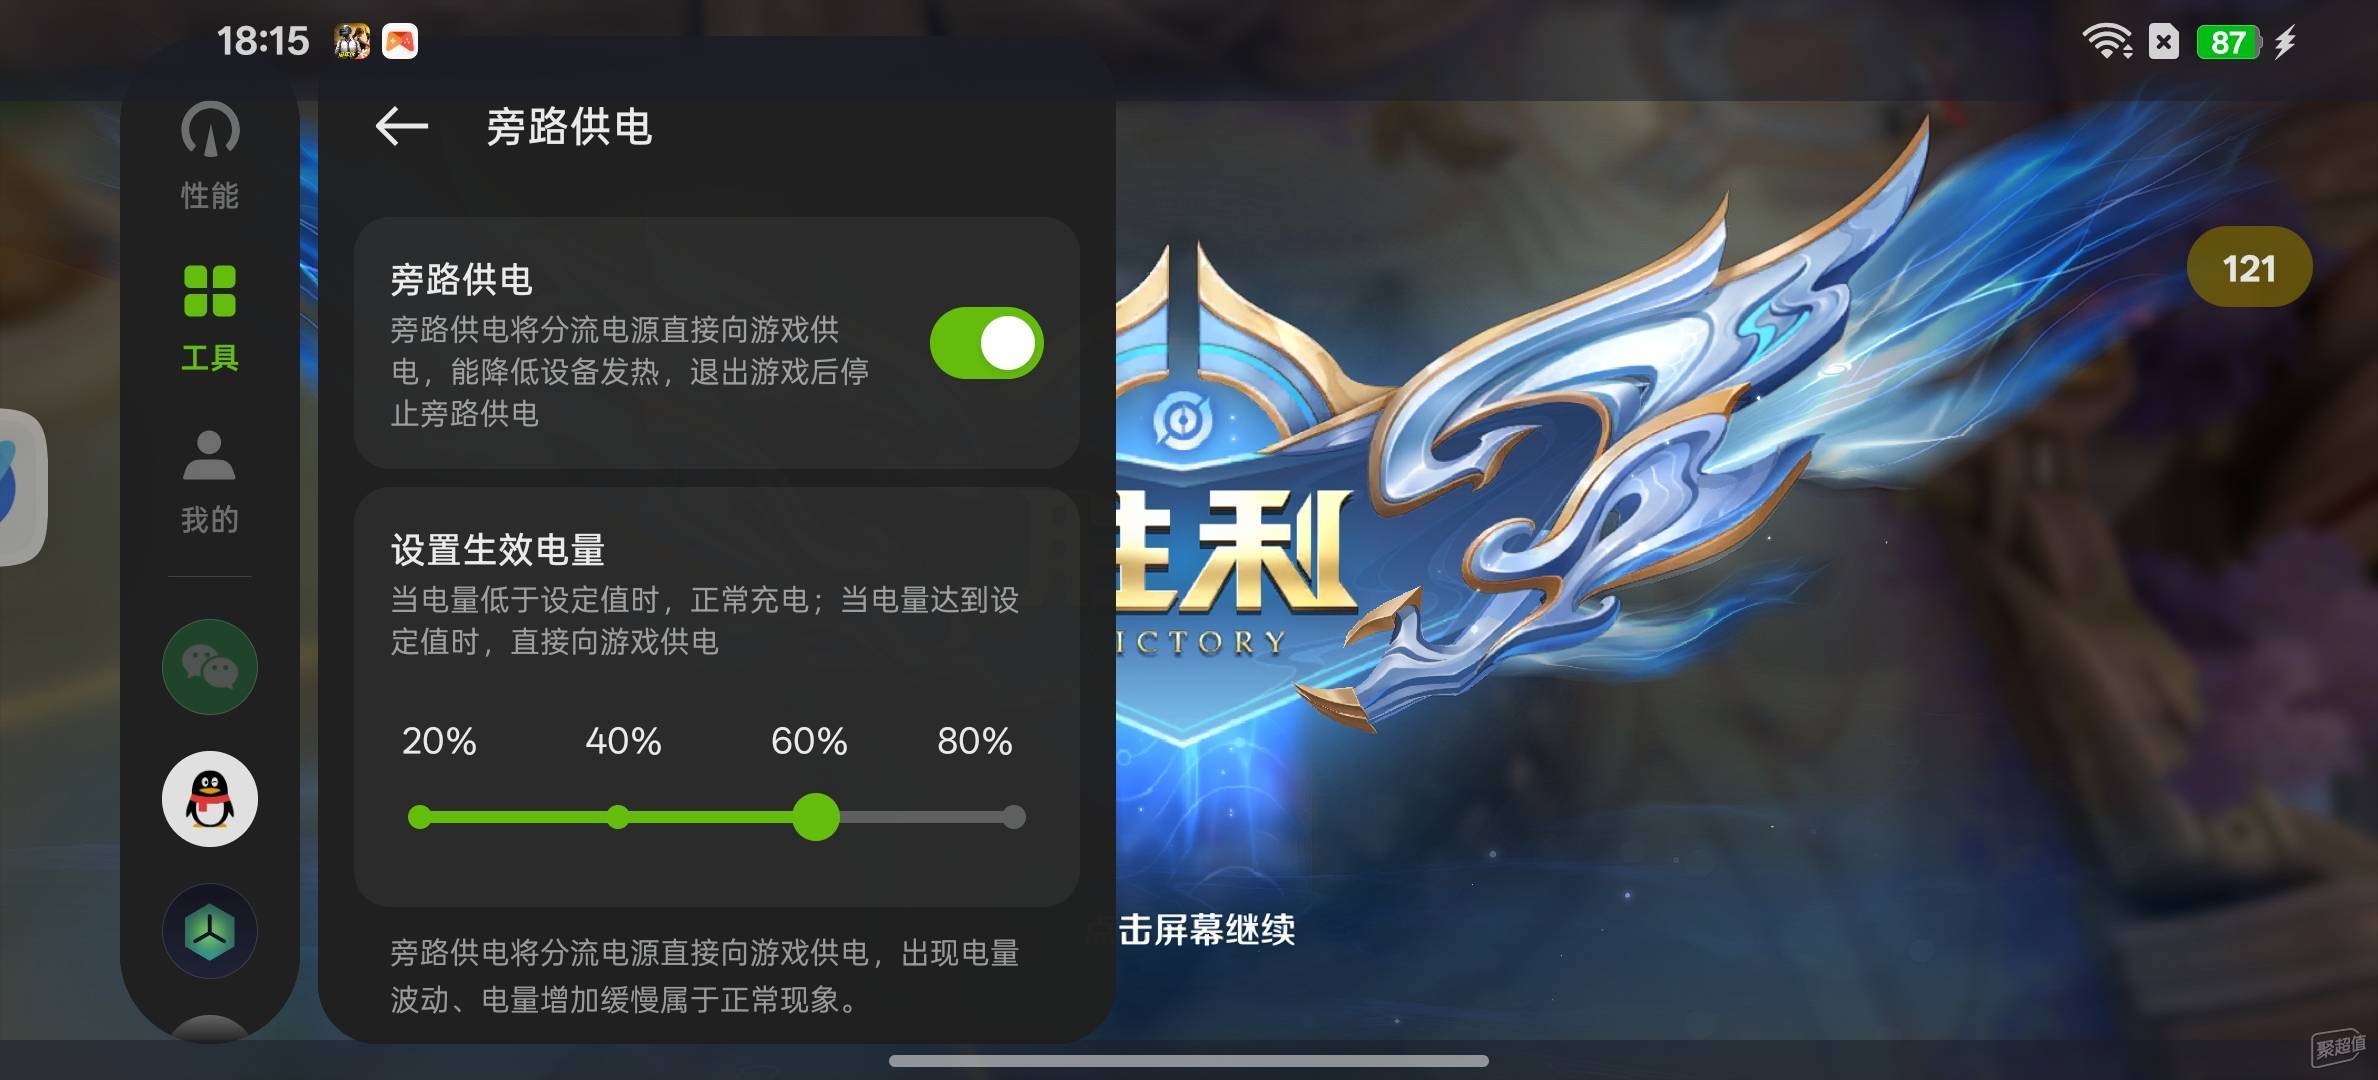The image size is (2378, 1080).
Task: Open the 我的 profile tab
Action: (x=210, y=481)
